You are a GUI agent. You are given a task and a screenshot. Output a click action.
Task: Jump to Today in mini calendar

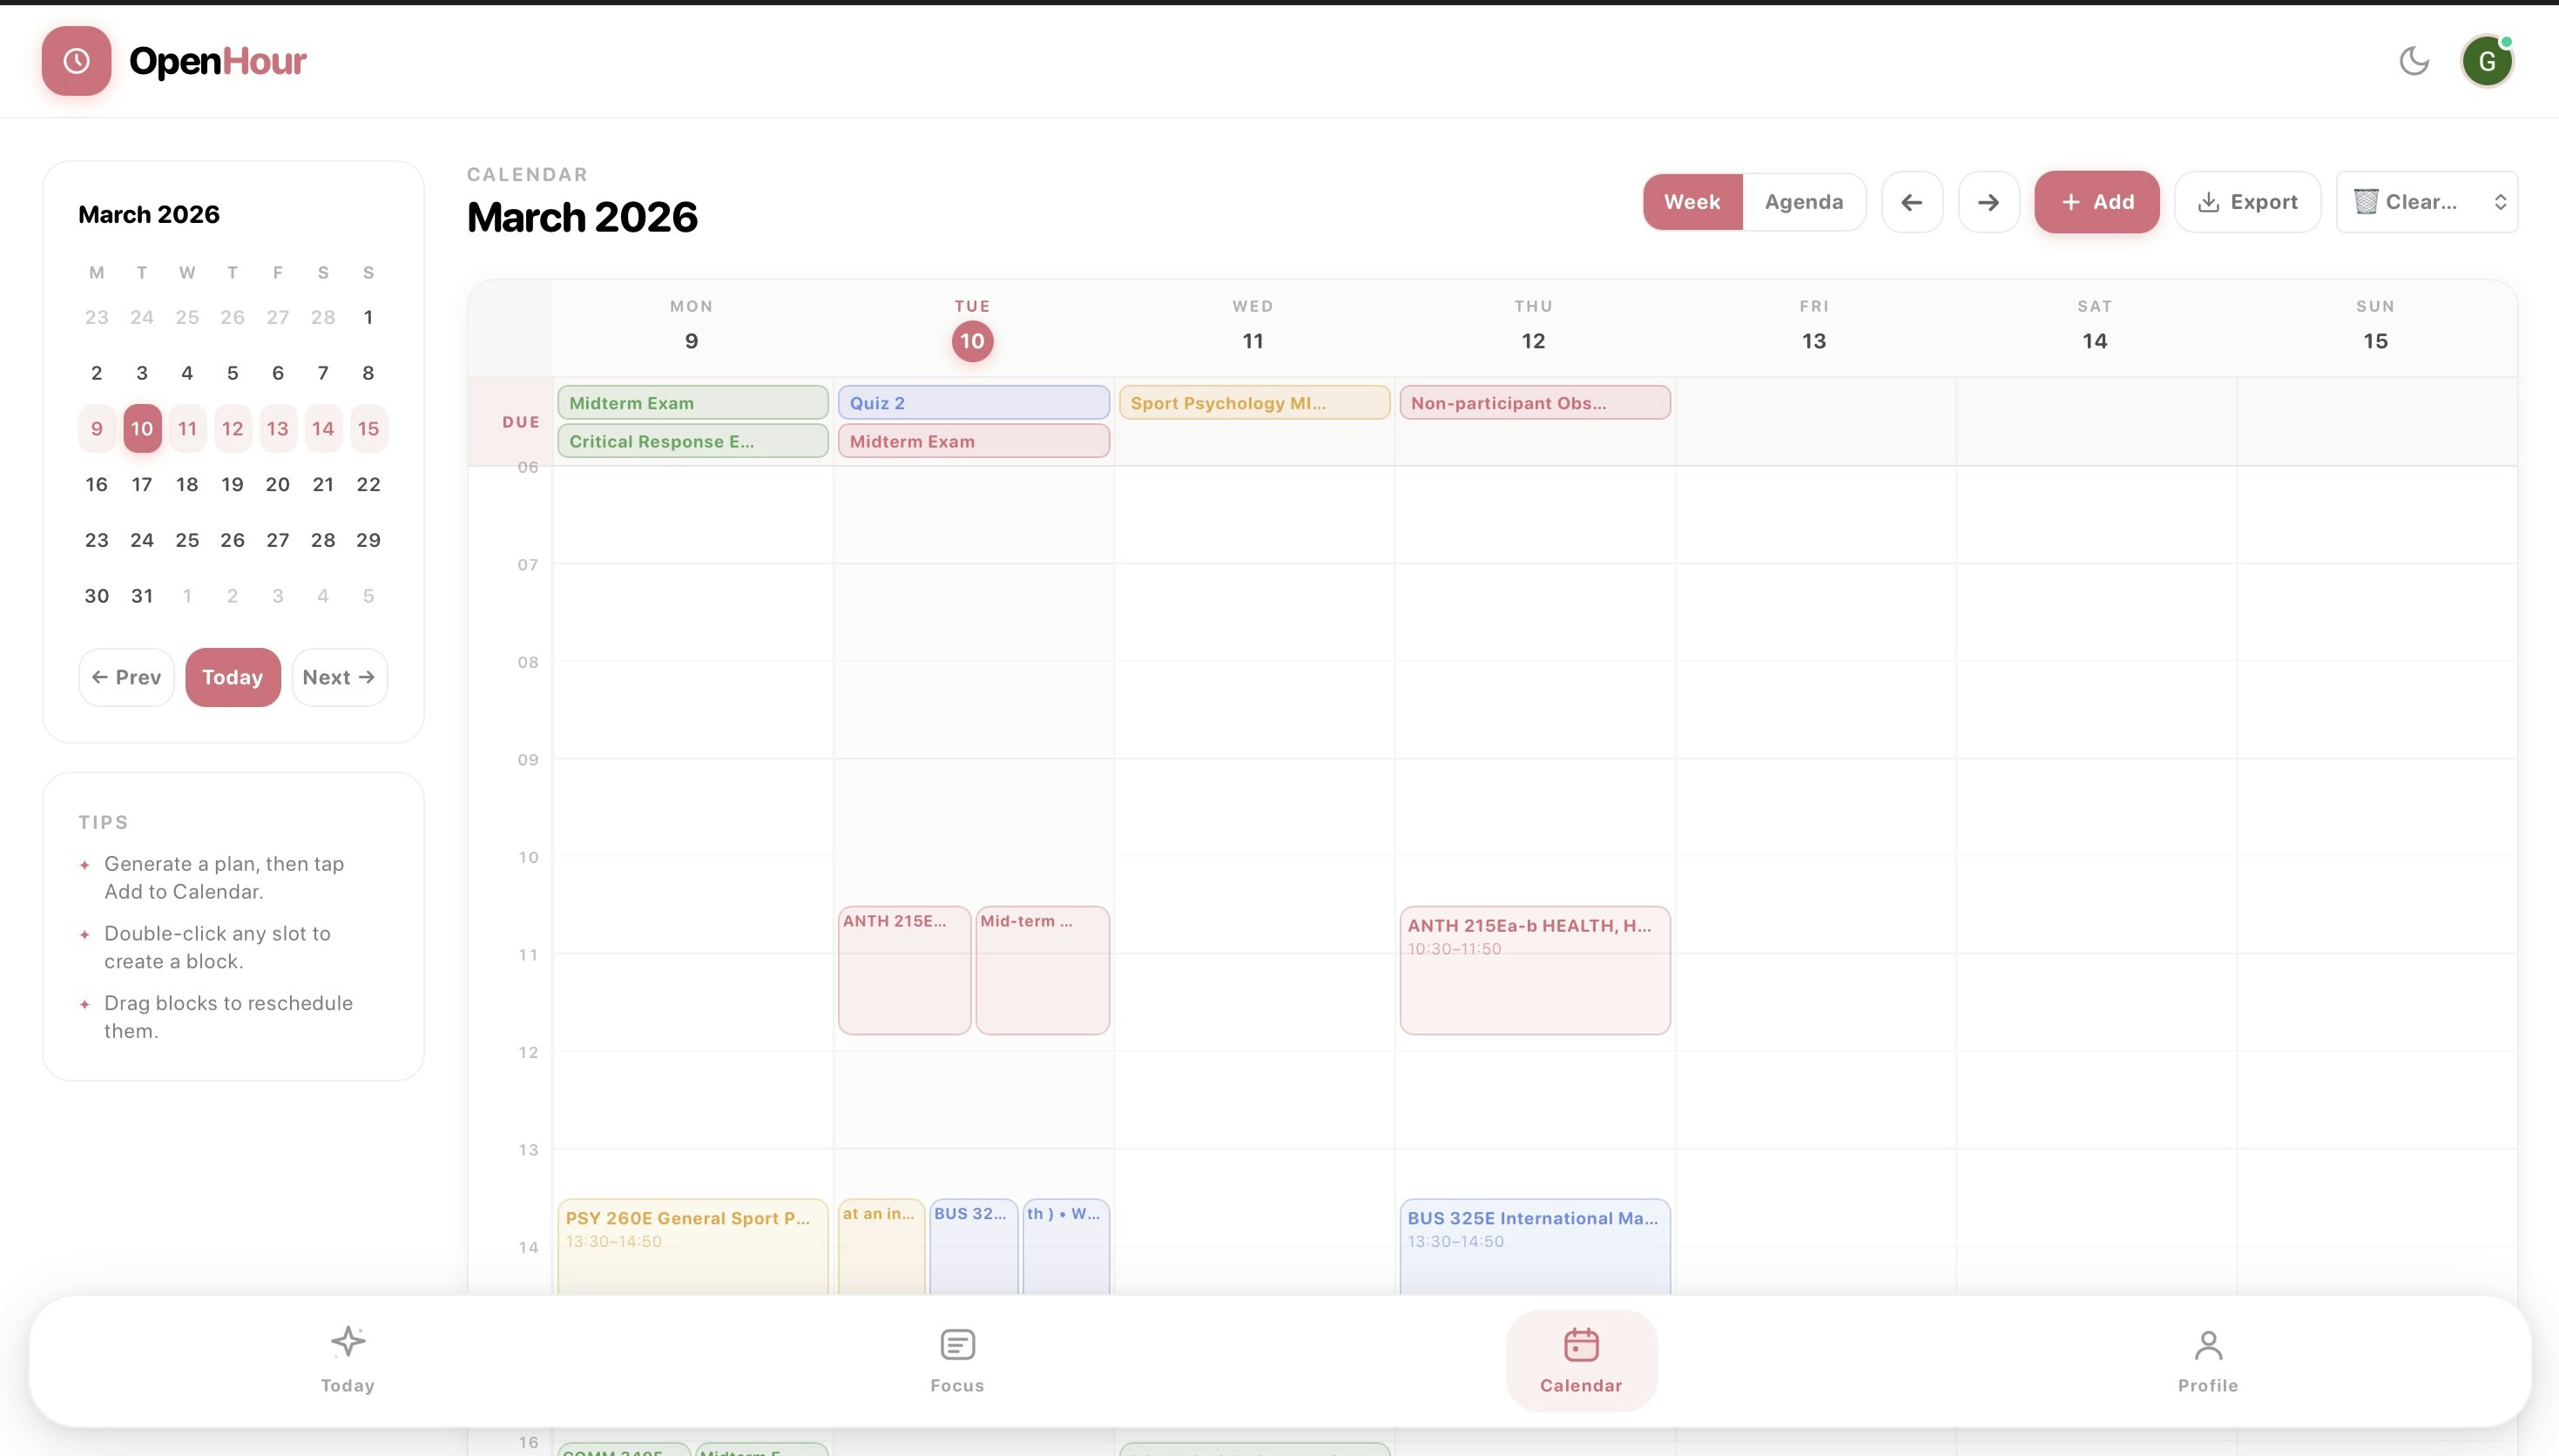[x=232, y=677]
